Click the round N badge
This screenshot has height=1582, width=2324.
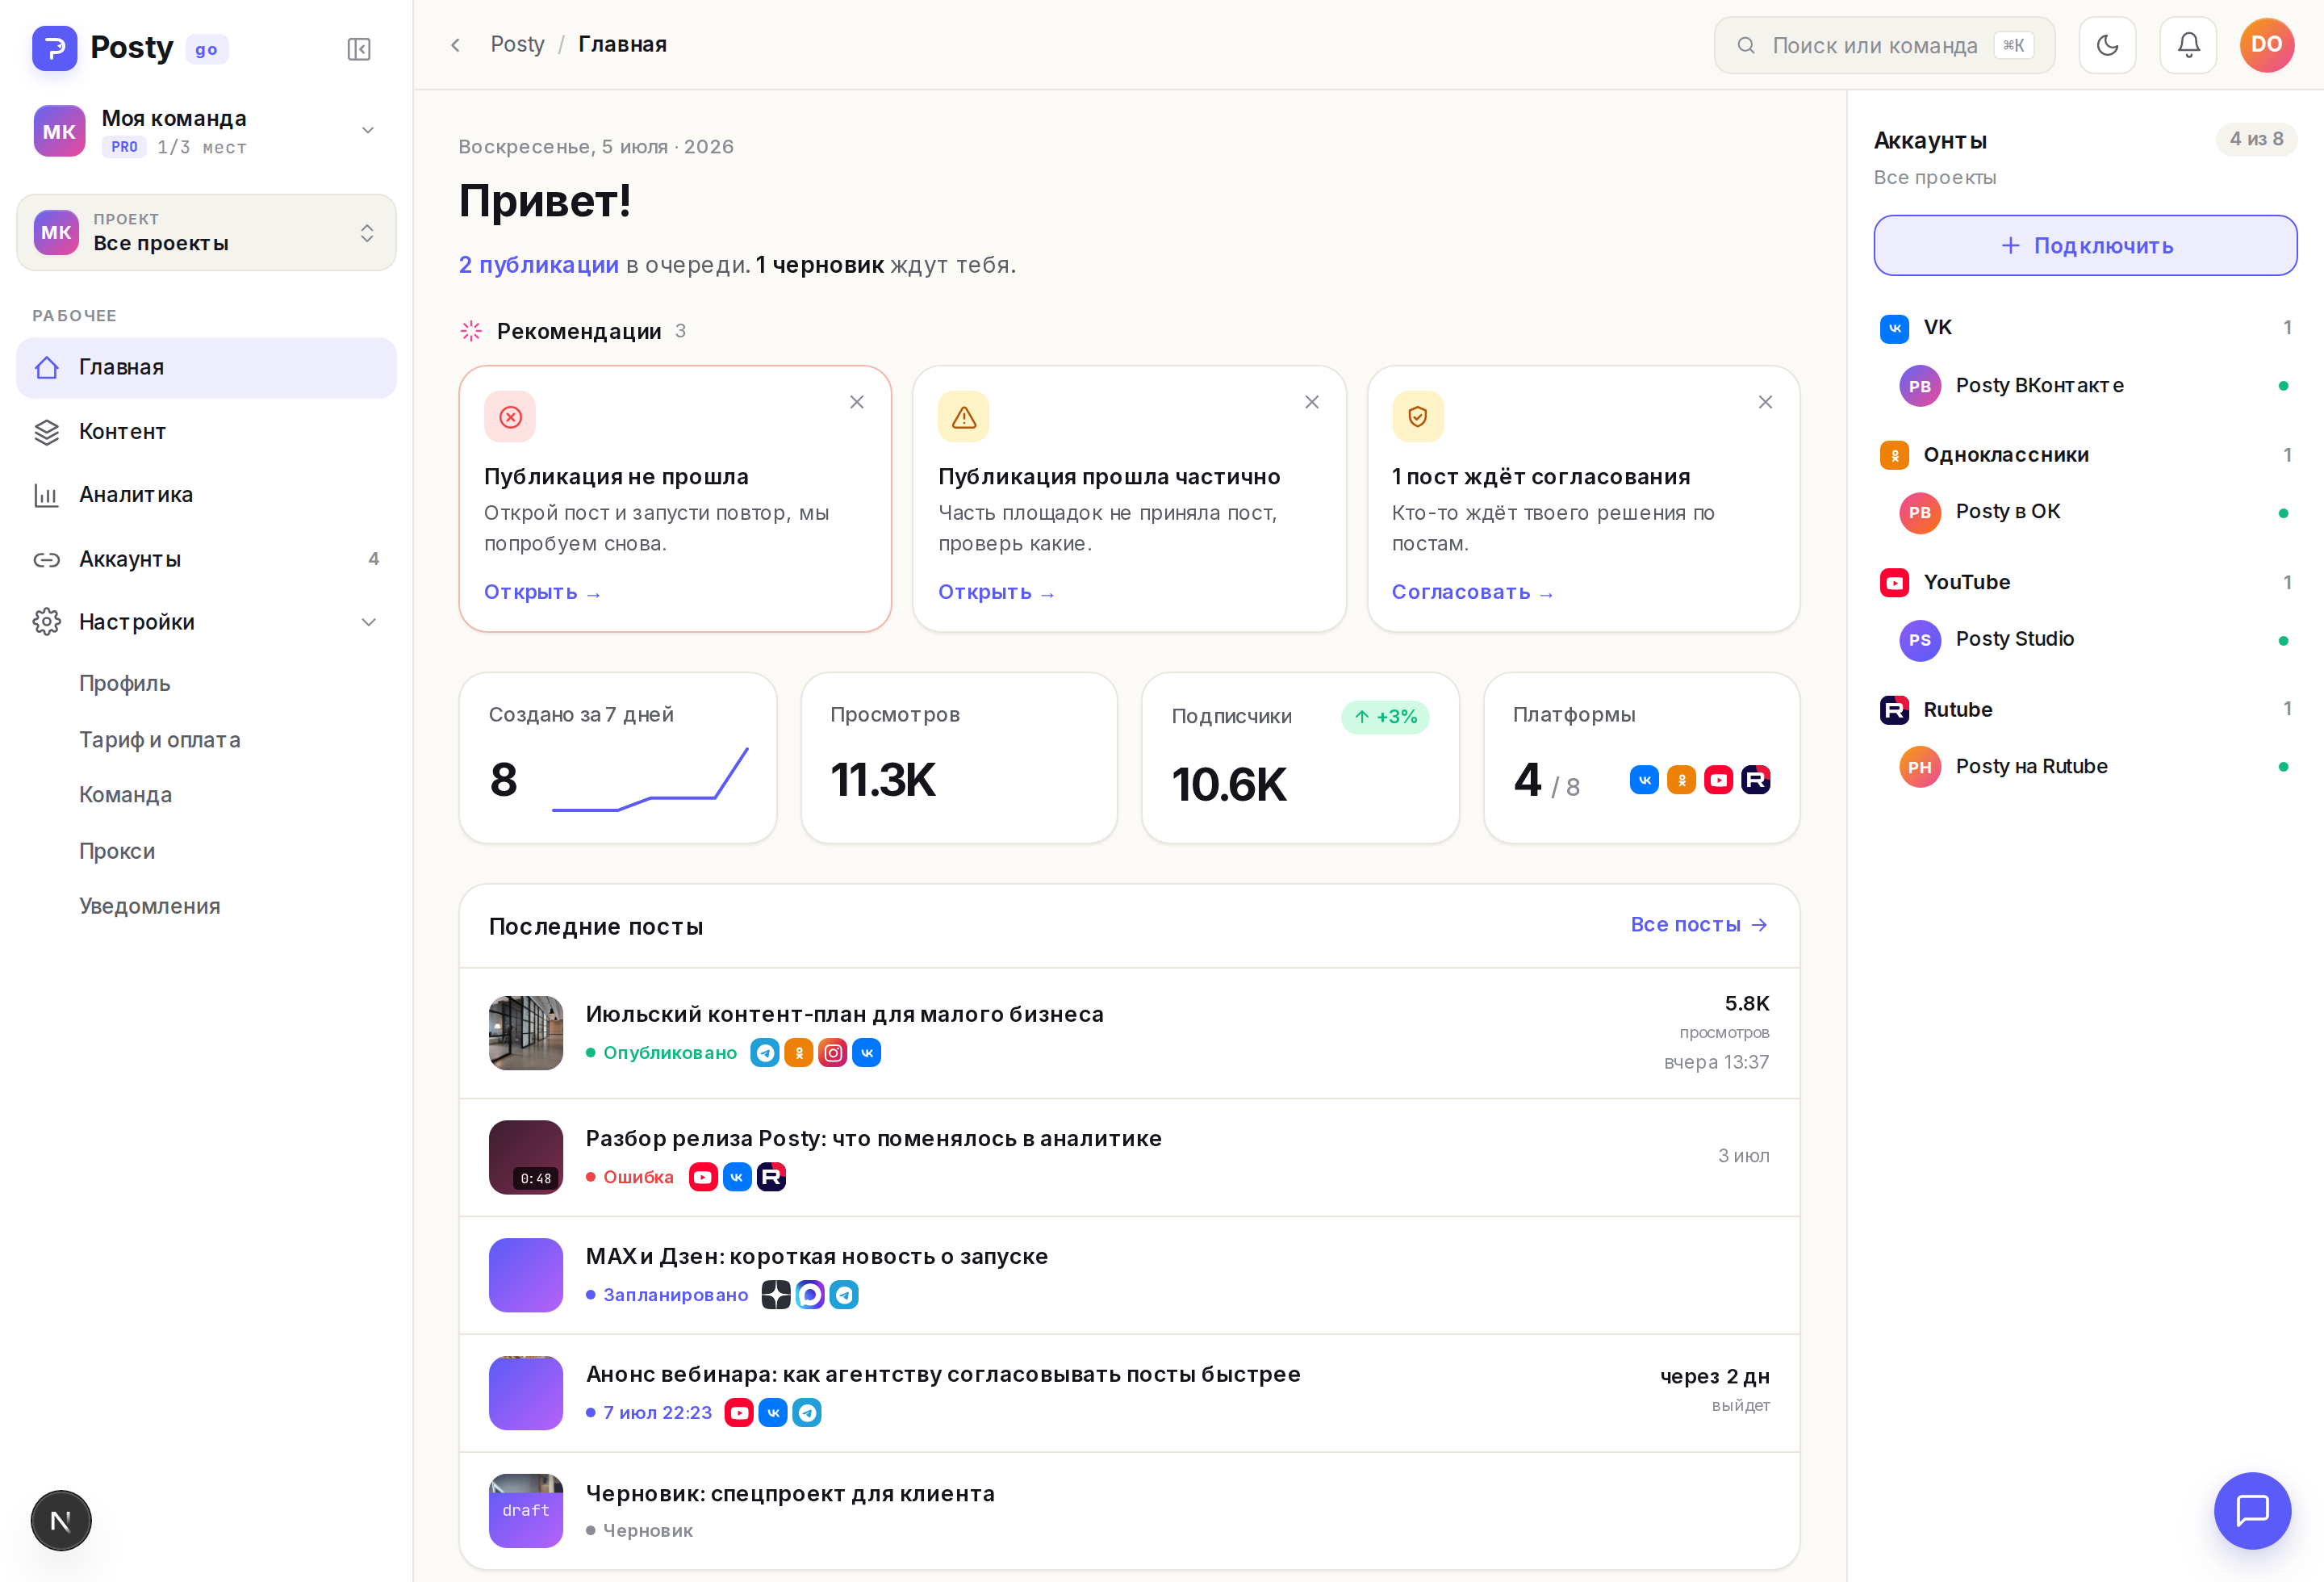tap(61, 1520)
